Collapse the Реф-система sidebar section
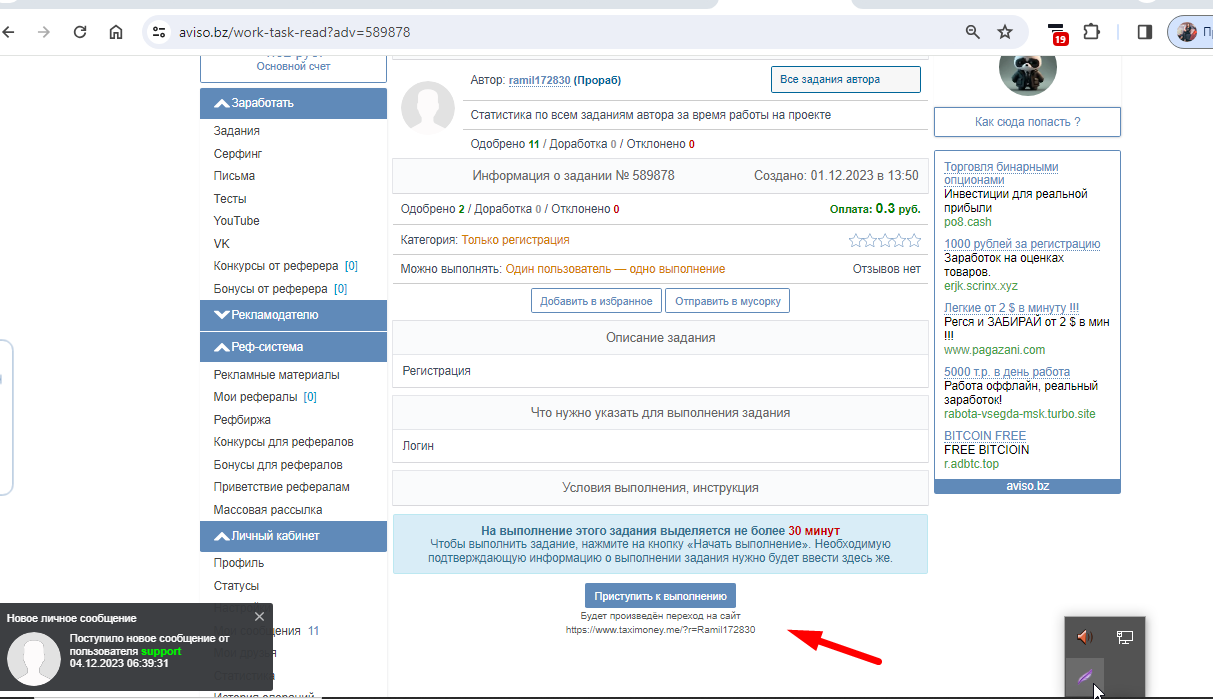Image resolution: width=1213 pixels, height=699 pixels. [293, 347]
